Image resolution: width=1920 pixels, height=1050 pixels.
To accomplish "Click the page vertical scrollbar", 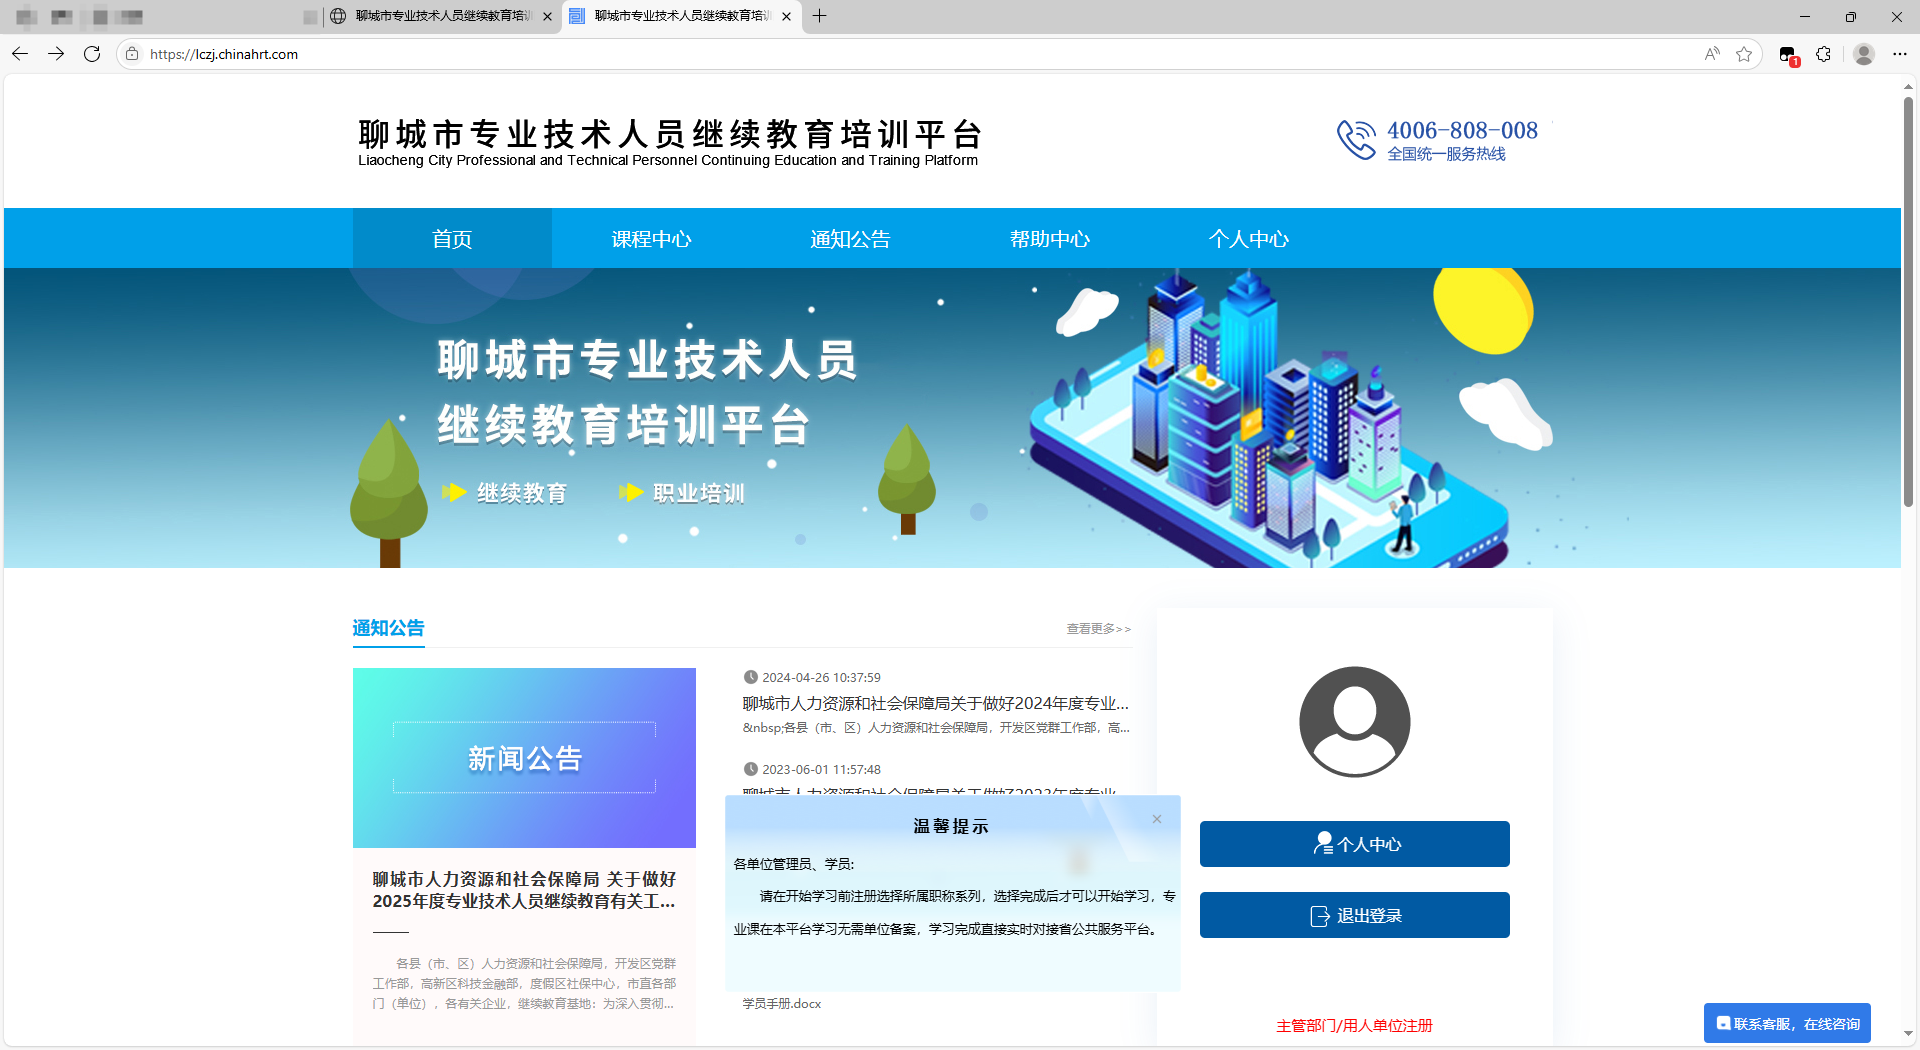I will pyautogui.click(x=1908, y=300).
